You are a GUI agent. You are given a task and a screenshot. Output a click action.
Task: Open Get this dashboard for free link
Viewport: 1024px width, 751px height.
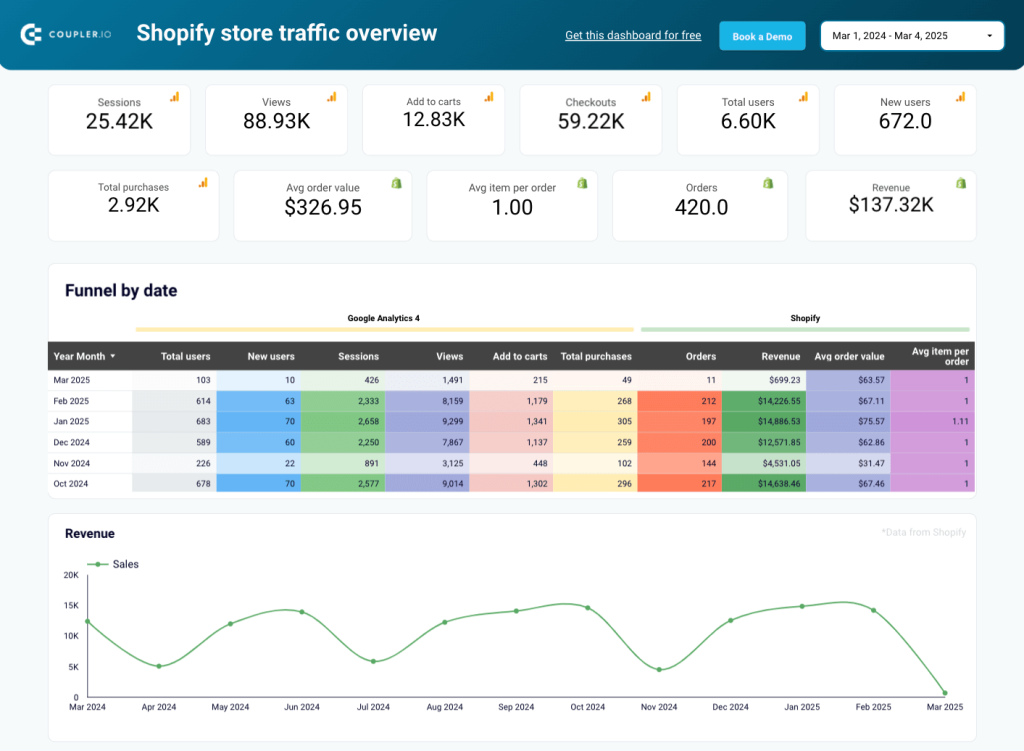[x=633, y=35]
